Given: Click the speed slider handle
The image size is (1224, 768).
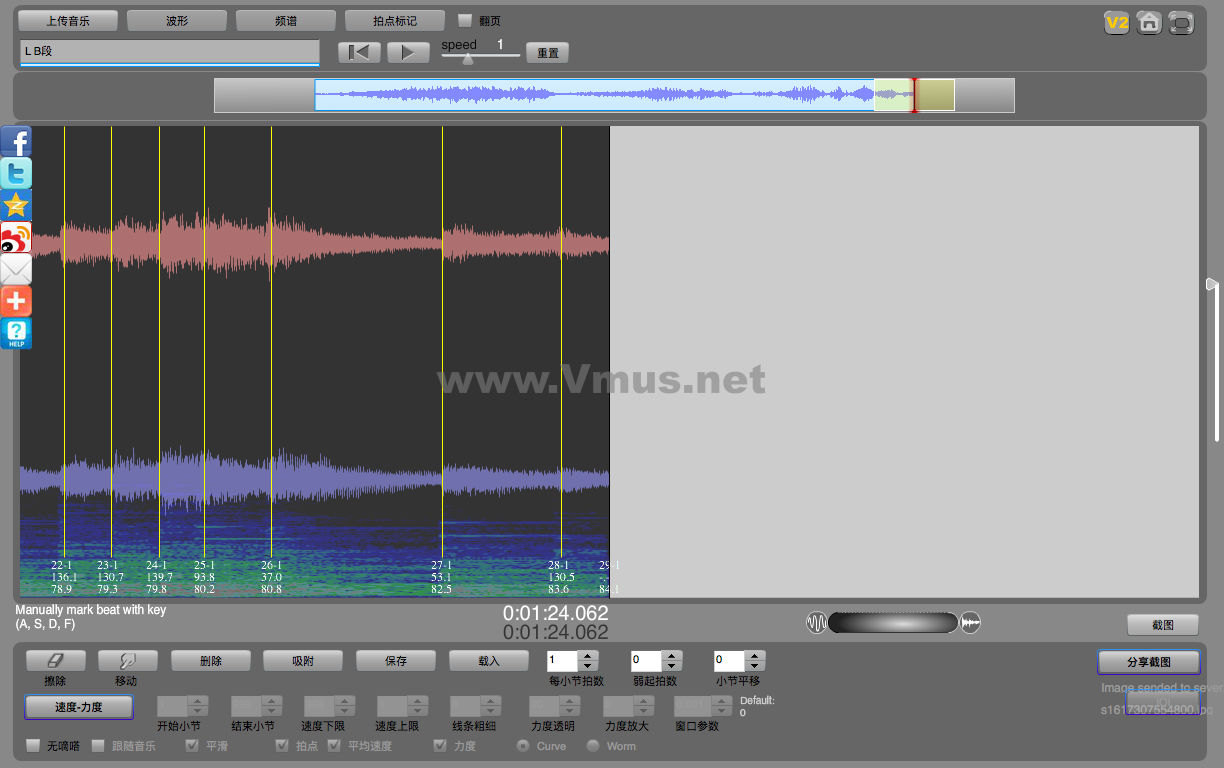Looking at the screenshot, I should [x=467, y=59].
